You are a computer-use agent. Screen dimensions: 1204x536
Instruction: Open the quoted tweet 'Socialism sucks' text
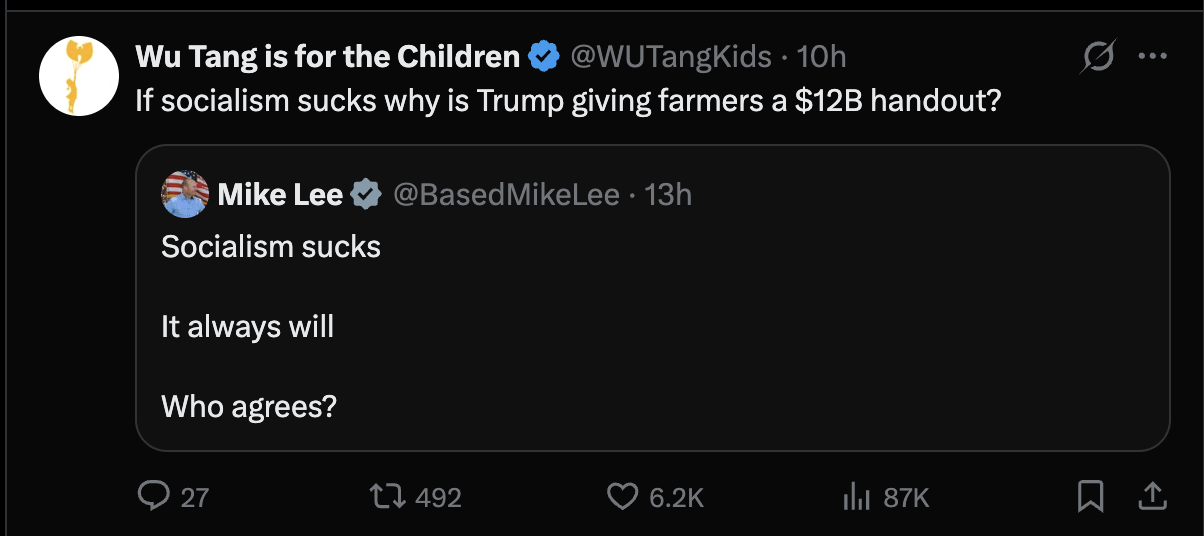pyautogui.click(x=271, y=247)
